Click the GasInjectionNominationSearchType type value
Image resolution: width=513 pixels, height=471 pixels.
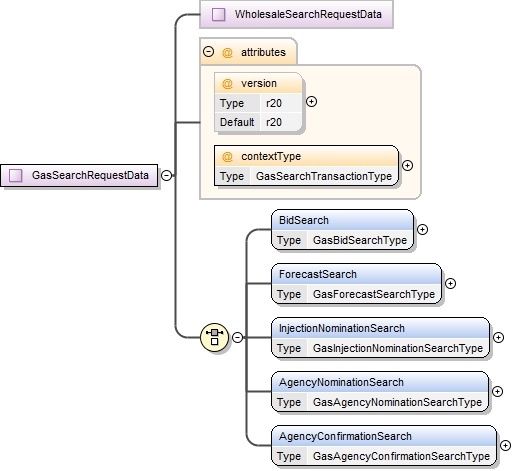pyautogui.click(x=398, y=348)
